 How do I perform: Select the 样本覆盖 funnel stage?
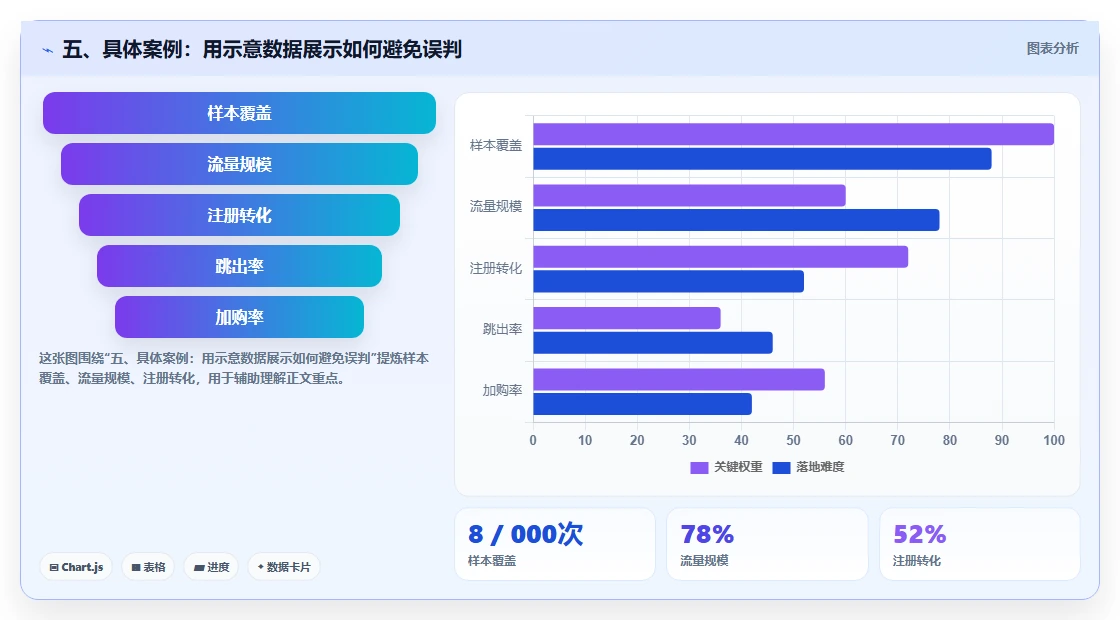pos(239,113)
